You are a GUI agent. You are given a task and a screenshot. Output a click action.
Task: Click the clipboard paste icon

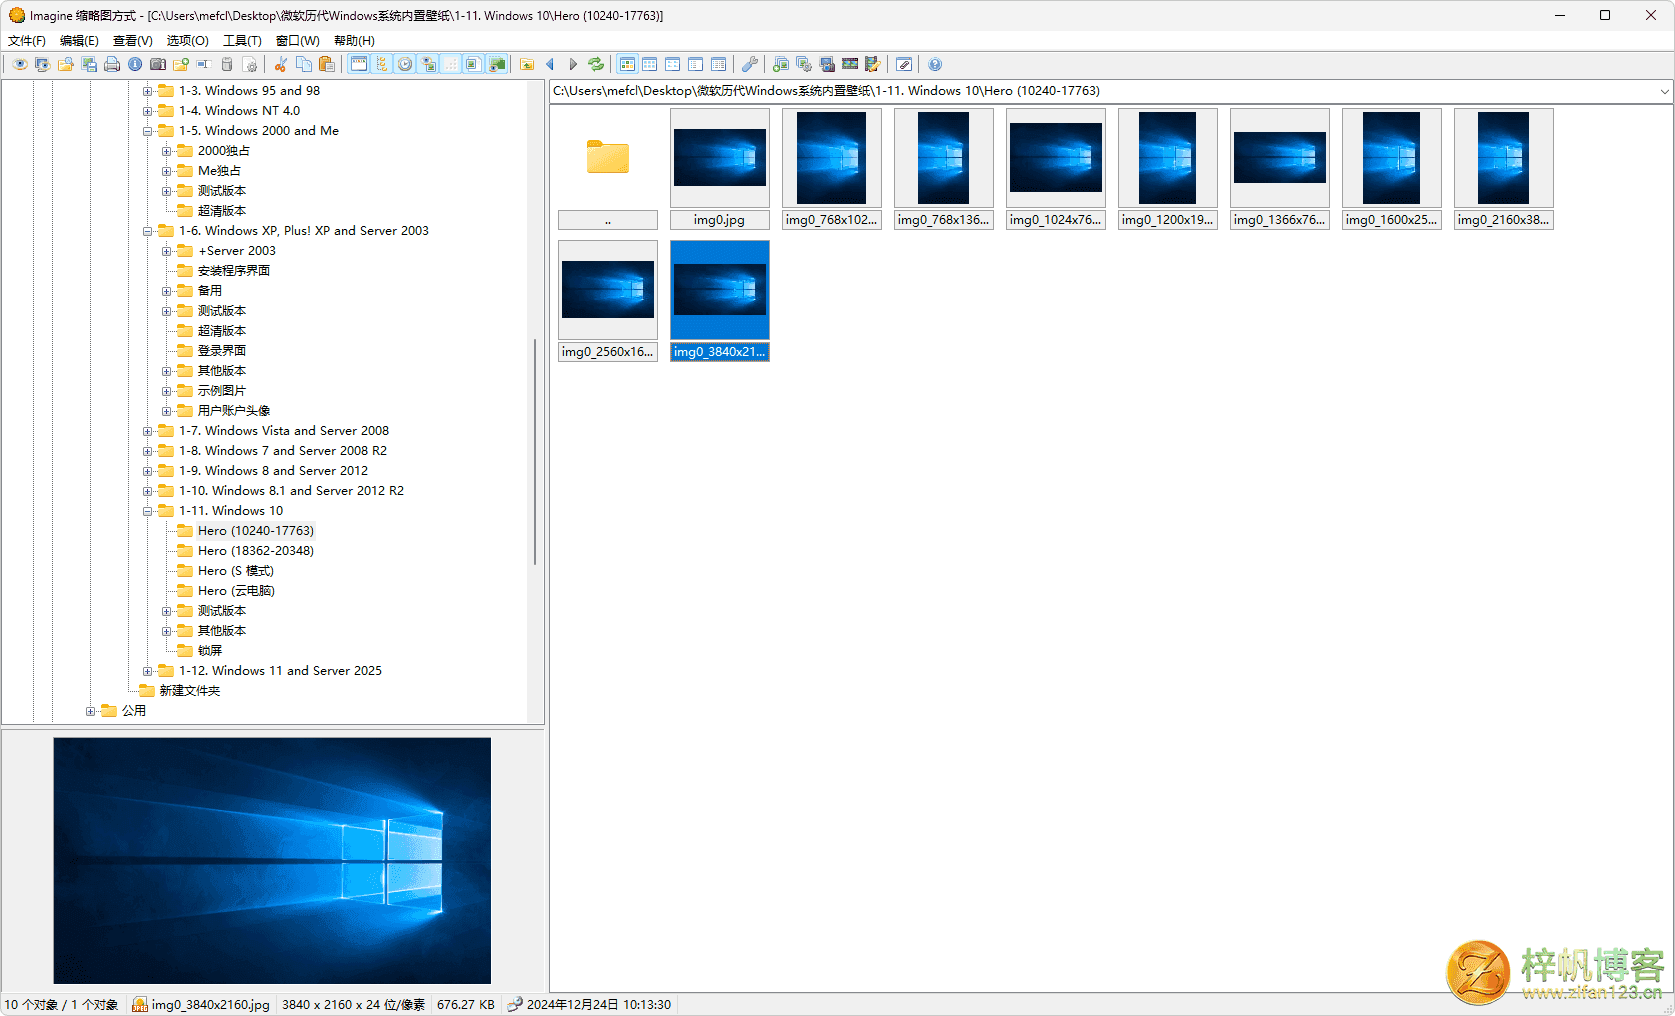326,64
